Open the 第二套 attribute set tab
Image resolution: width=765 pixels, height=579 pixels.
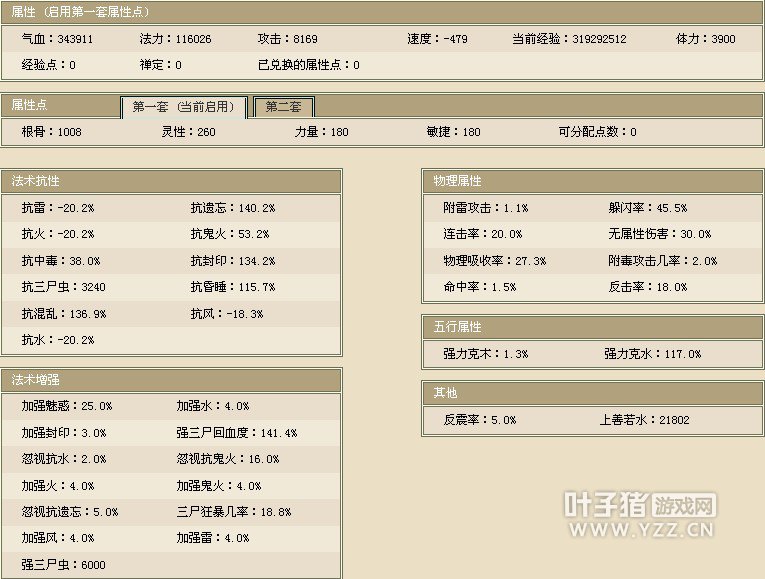pyautogui.click(x=284, y=107)
